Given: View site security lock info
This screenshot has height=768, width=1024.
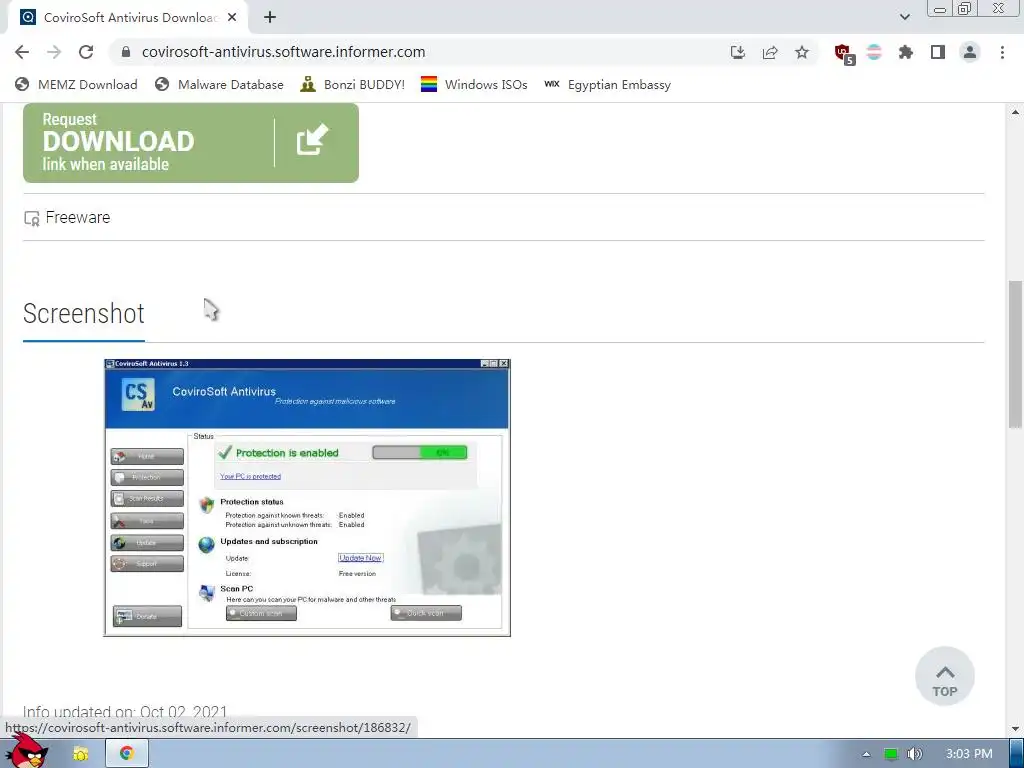Looking at the screenshot, I should 126,52.
